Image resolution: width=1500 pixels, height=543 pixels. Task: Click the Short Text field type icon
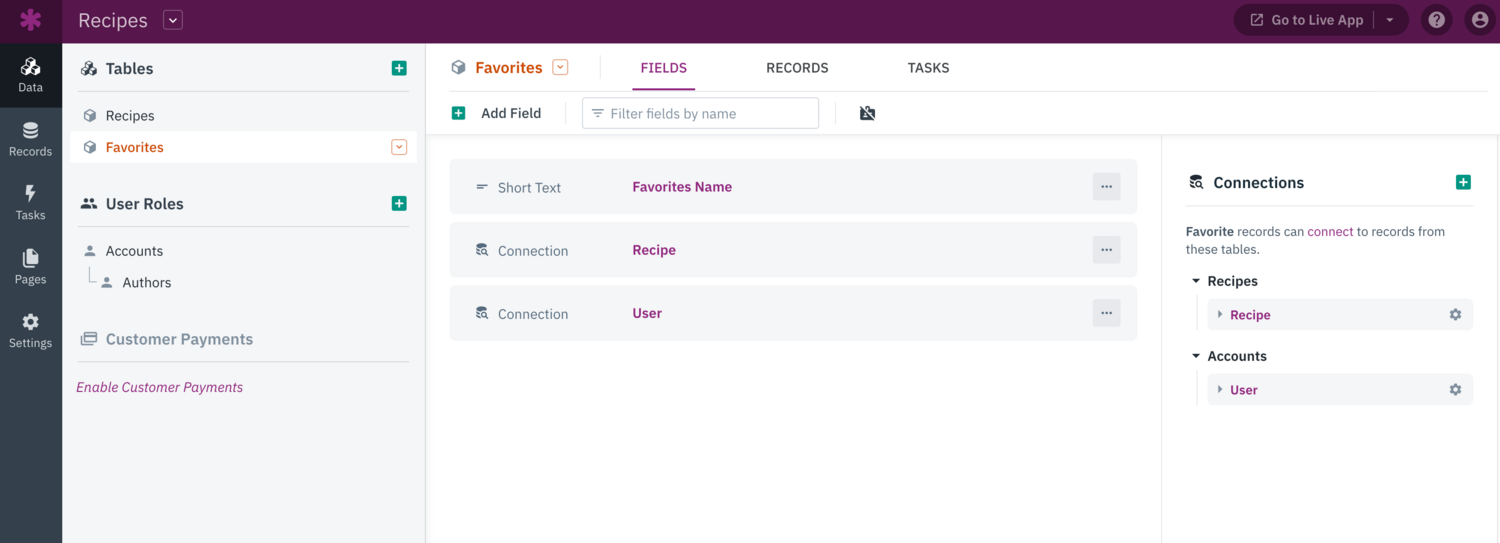point(482,187)
